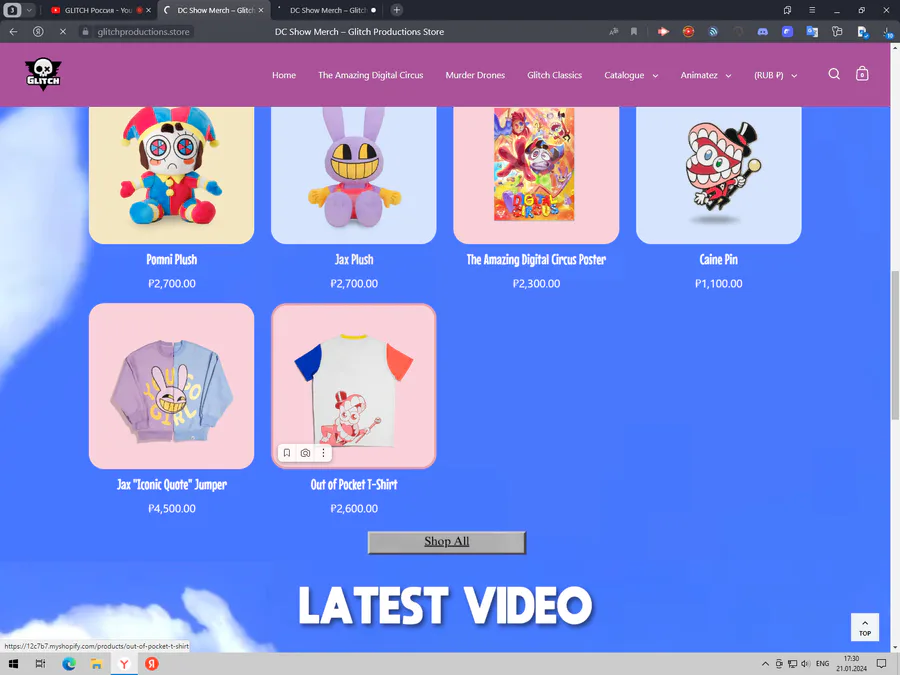Open Yandex red icon on taskbar
The image size is (900, 675).
pyautogui.click(x=152, y=664)
